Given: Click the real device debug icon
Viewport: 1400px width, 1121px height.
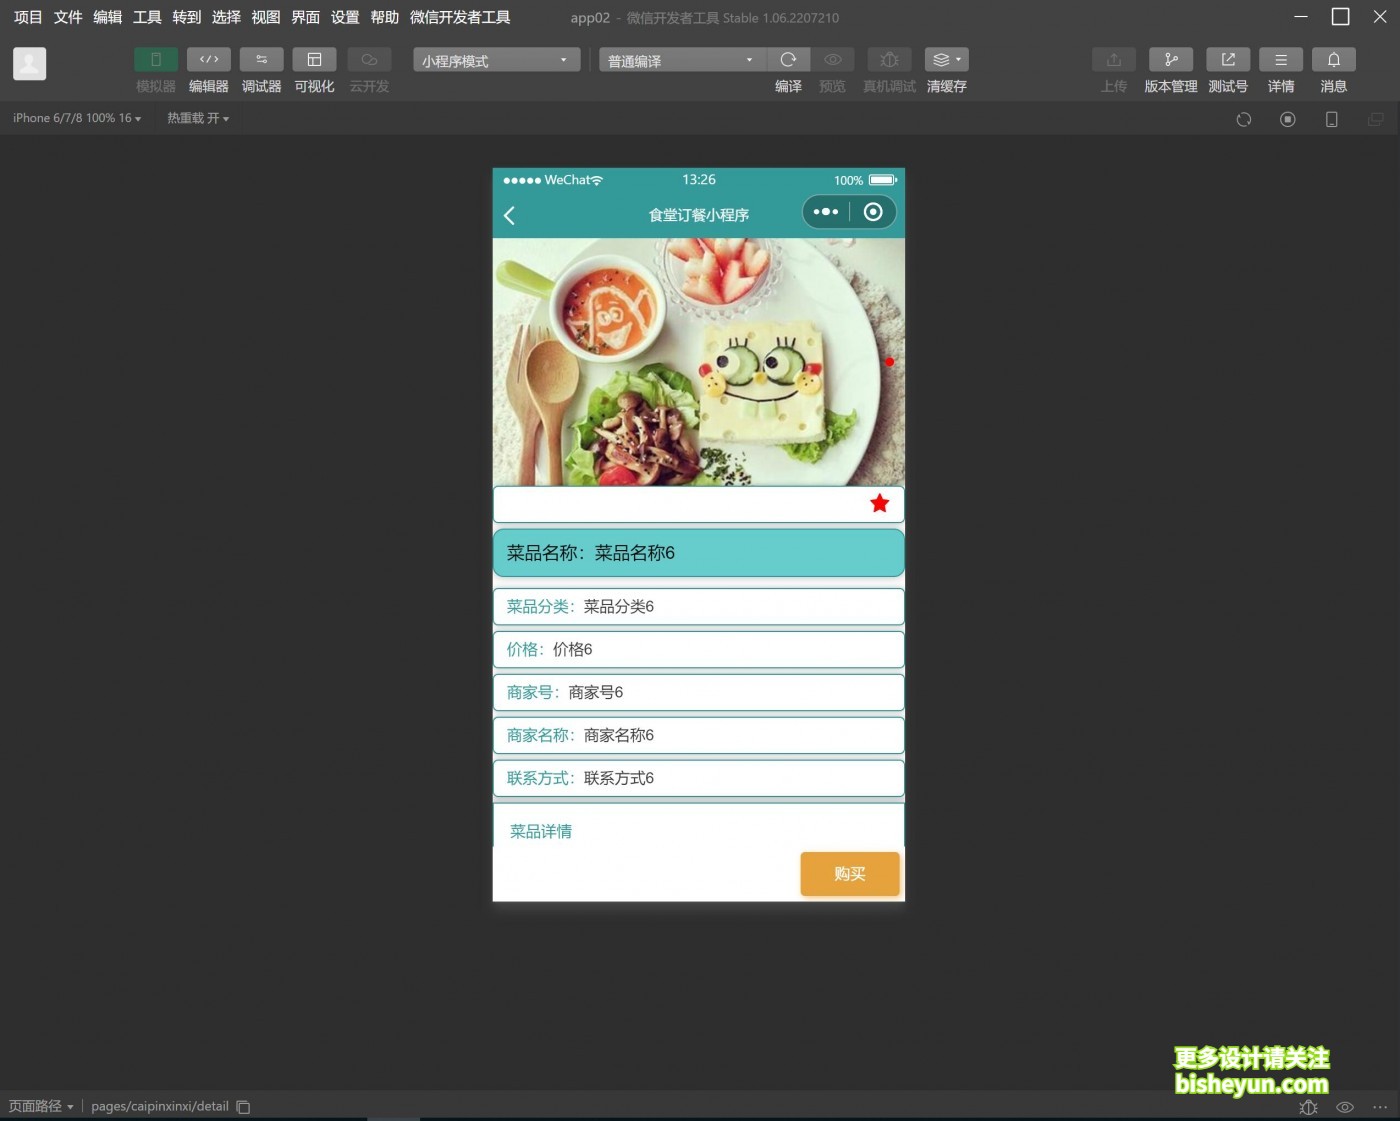Looking at the screenshot, I should click(x=889, y=60).
